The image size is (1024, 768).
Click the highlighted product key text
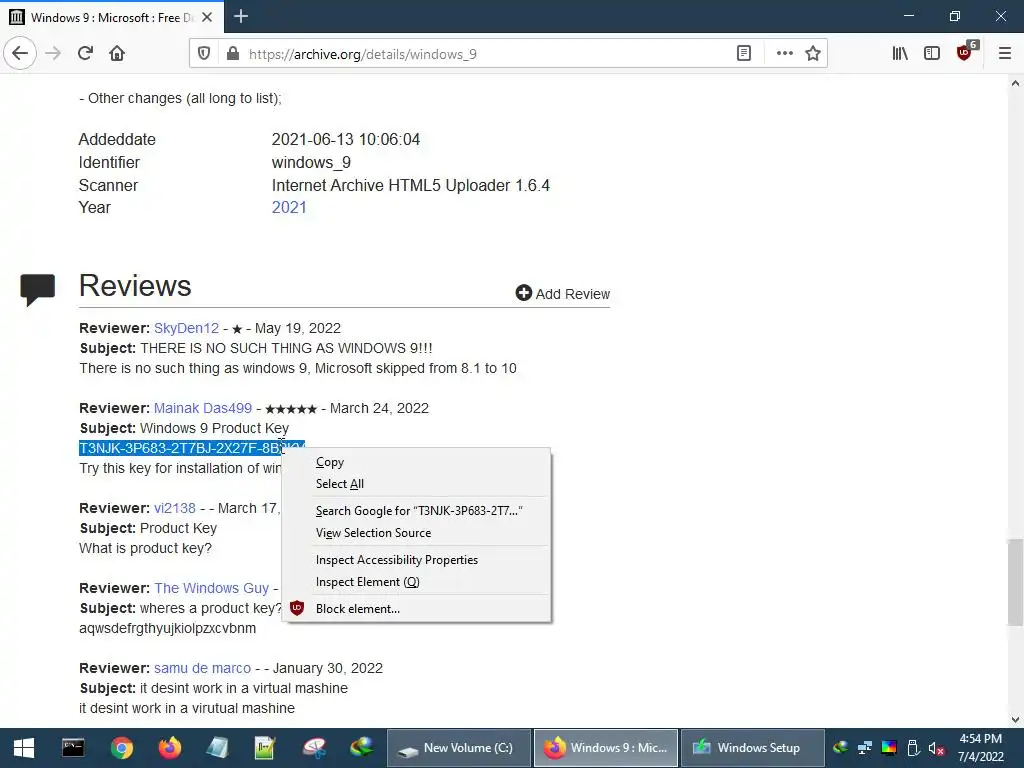point(180,448)
